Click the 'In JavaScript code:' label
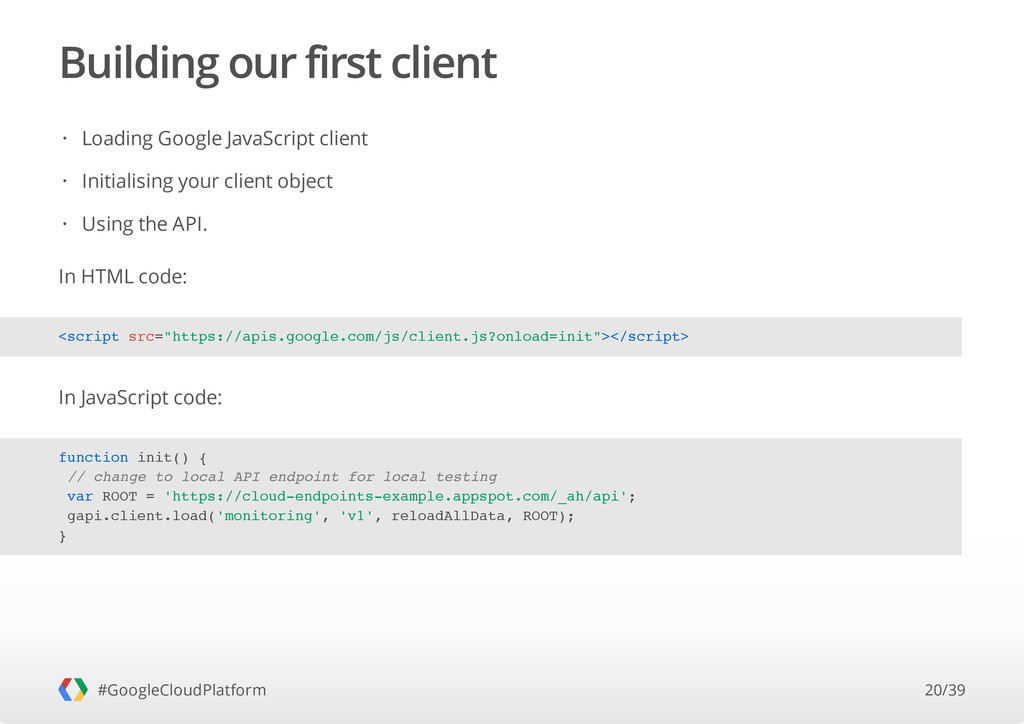The width and height of the screenshot is (1024, 724). (140, 397)
